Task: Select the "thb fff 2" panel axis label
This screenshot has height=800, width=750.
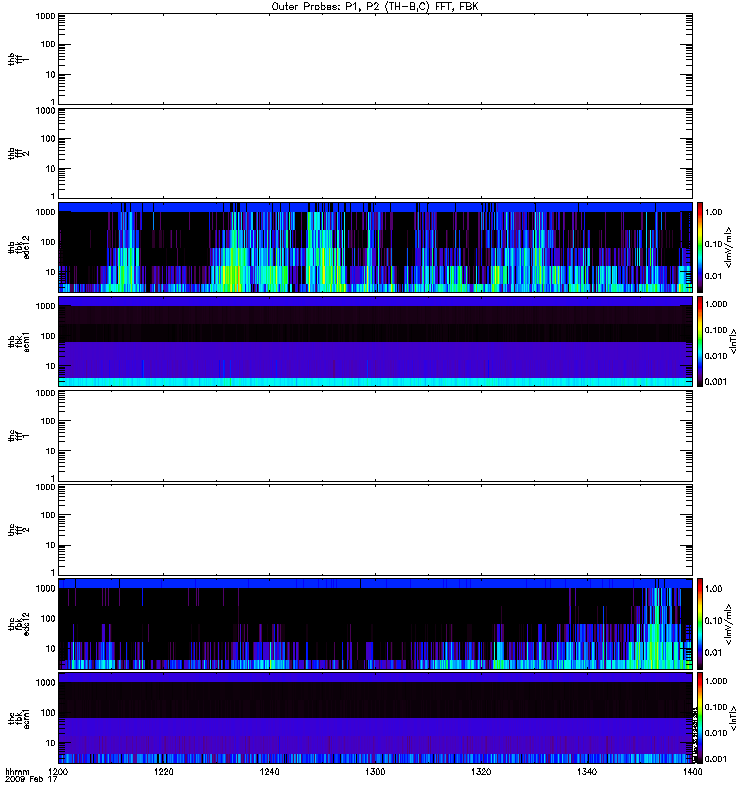Action: pos(18,154)
